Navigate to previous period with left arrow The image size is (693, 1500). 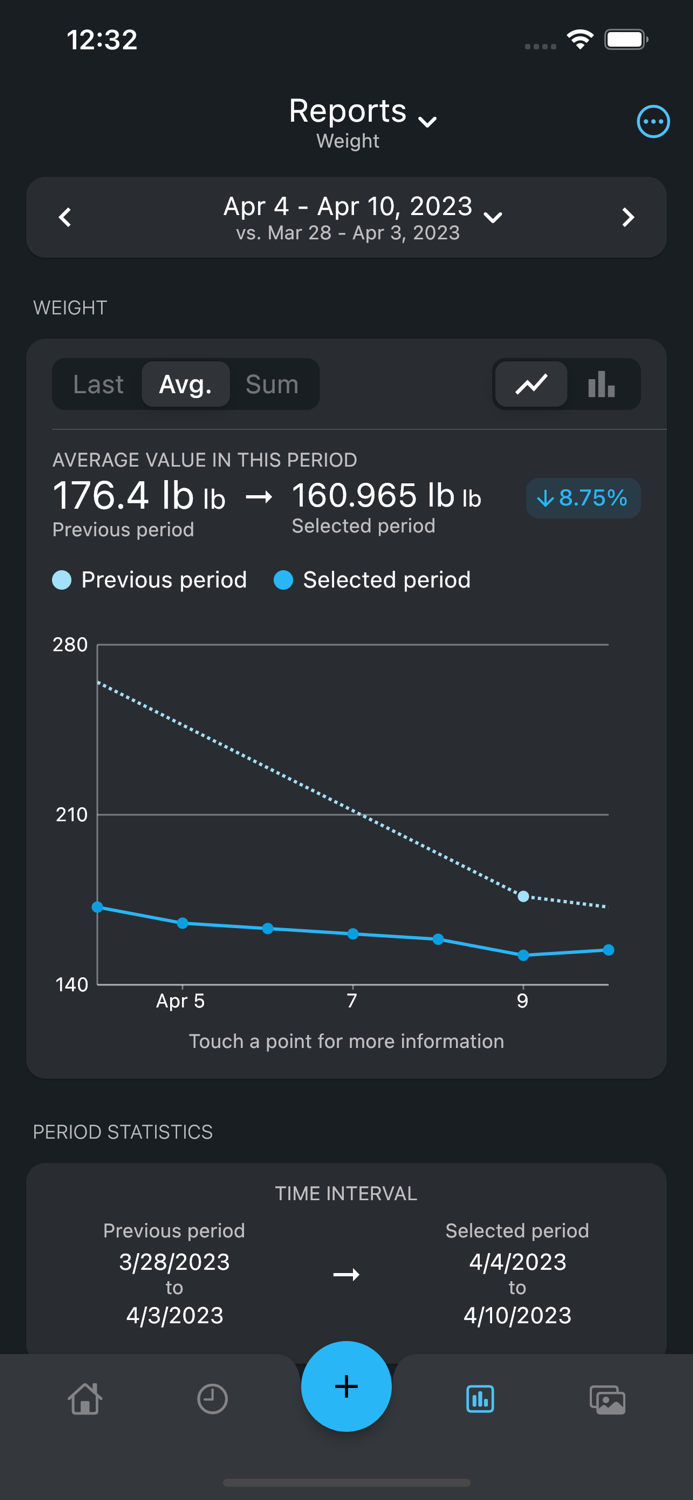pyautogui.click(x=65, y=217)
